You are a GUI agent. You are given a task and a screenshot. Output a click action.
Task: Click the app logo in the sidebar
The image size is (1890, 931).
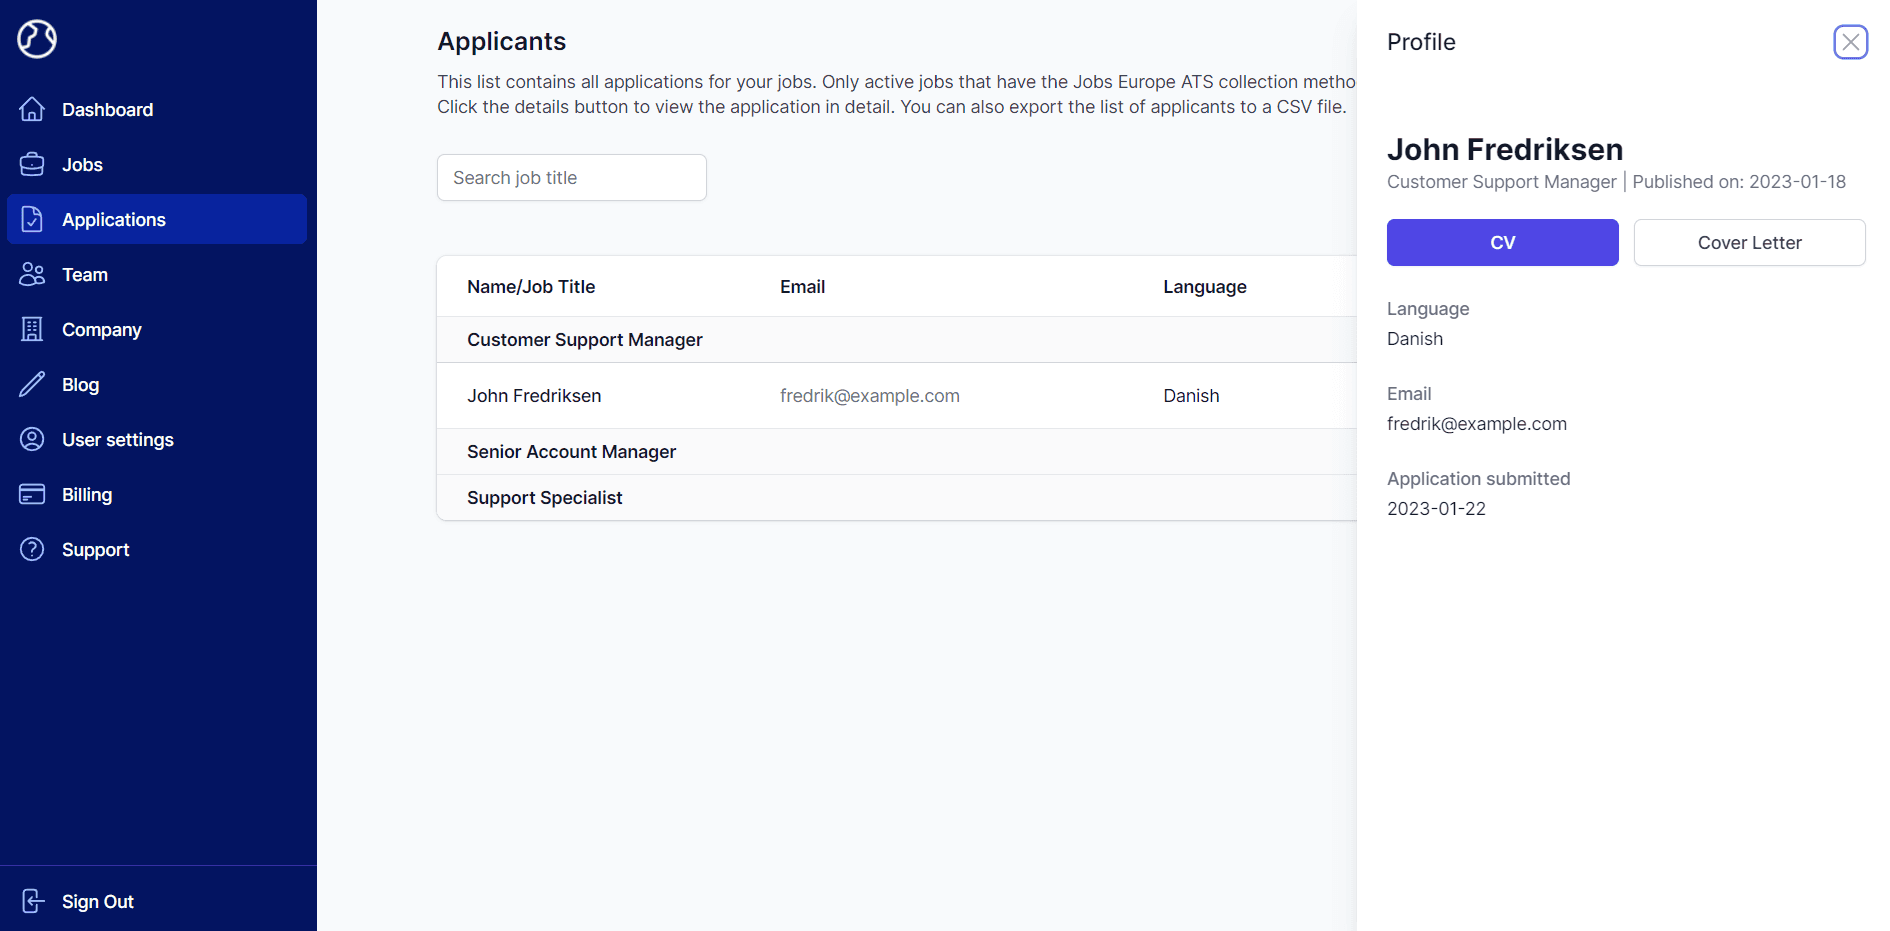[37, 39]
